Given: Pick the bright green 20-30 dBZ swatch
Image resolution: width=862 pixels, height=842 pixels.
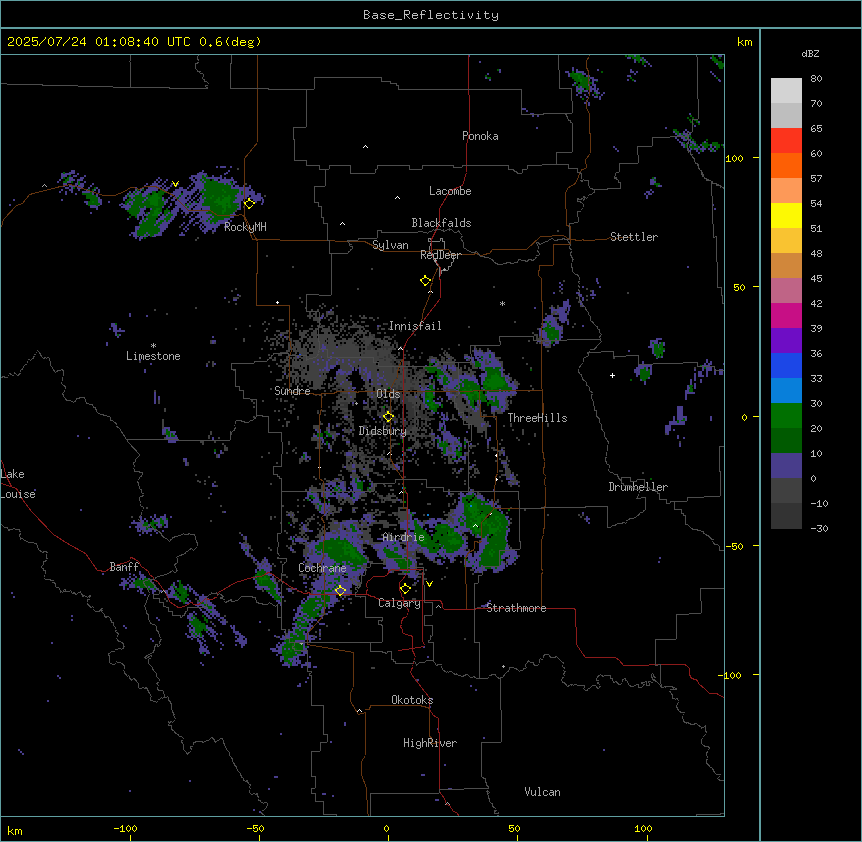Looking at the screenshot, I should point(786,416).
